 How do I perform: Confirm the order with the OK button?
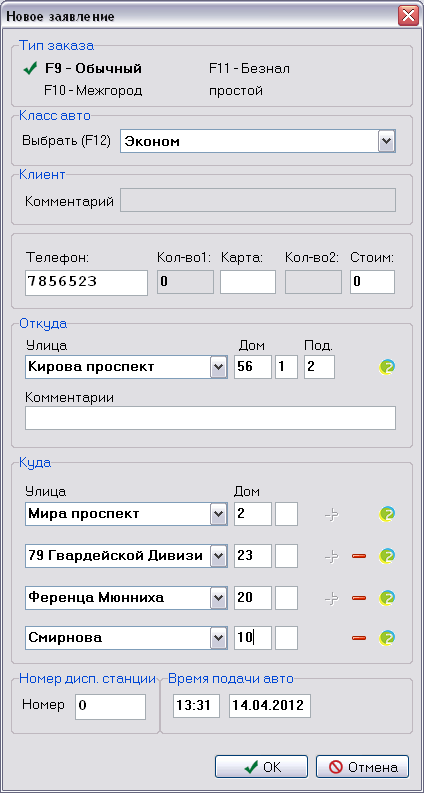point(262,767)
